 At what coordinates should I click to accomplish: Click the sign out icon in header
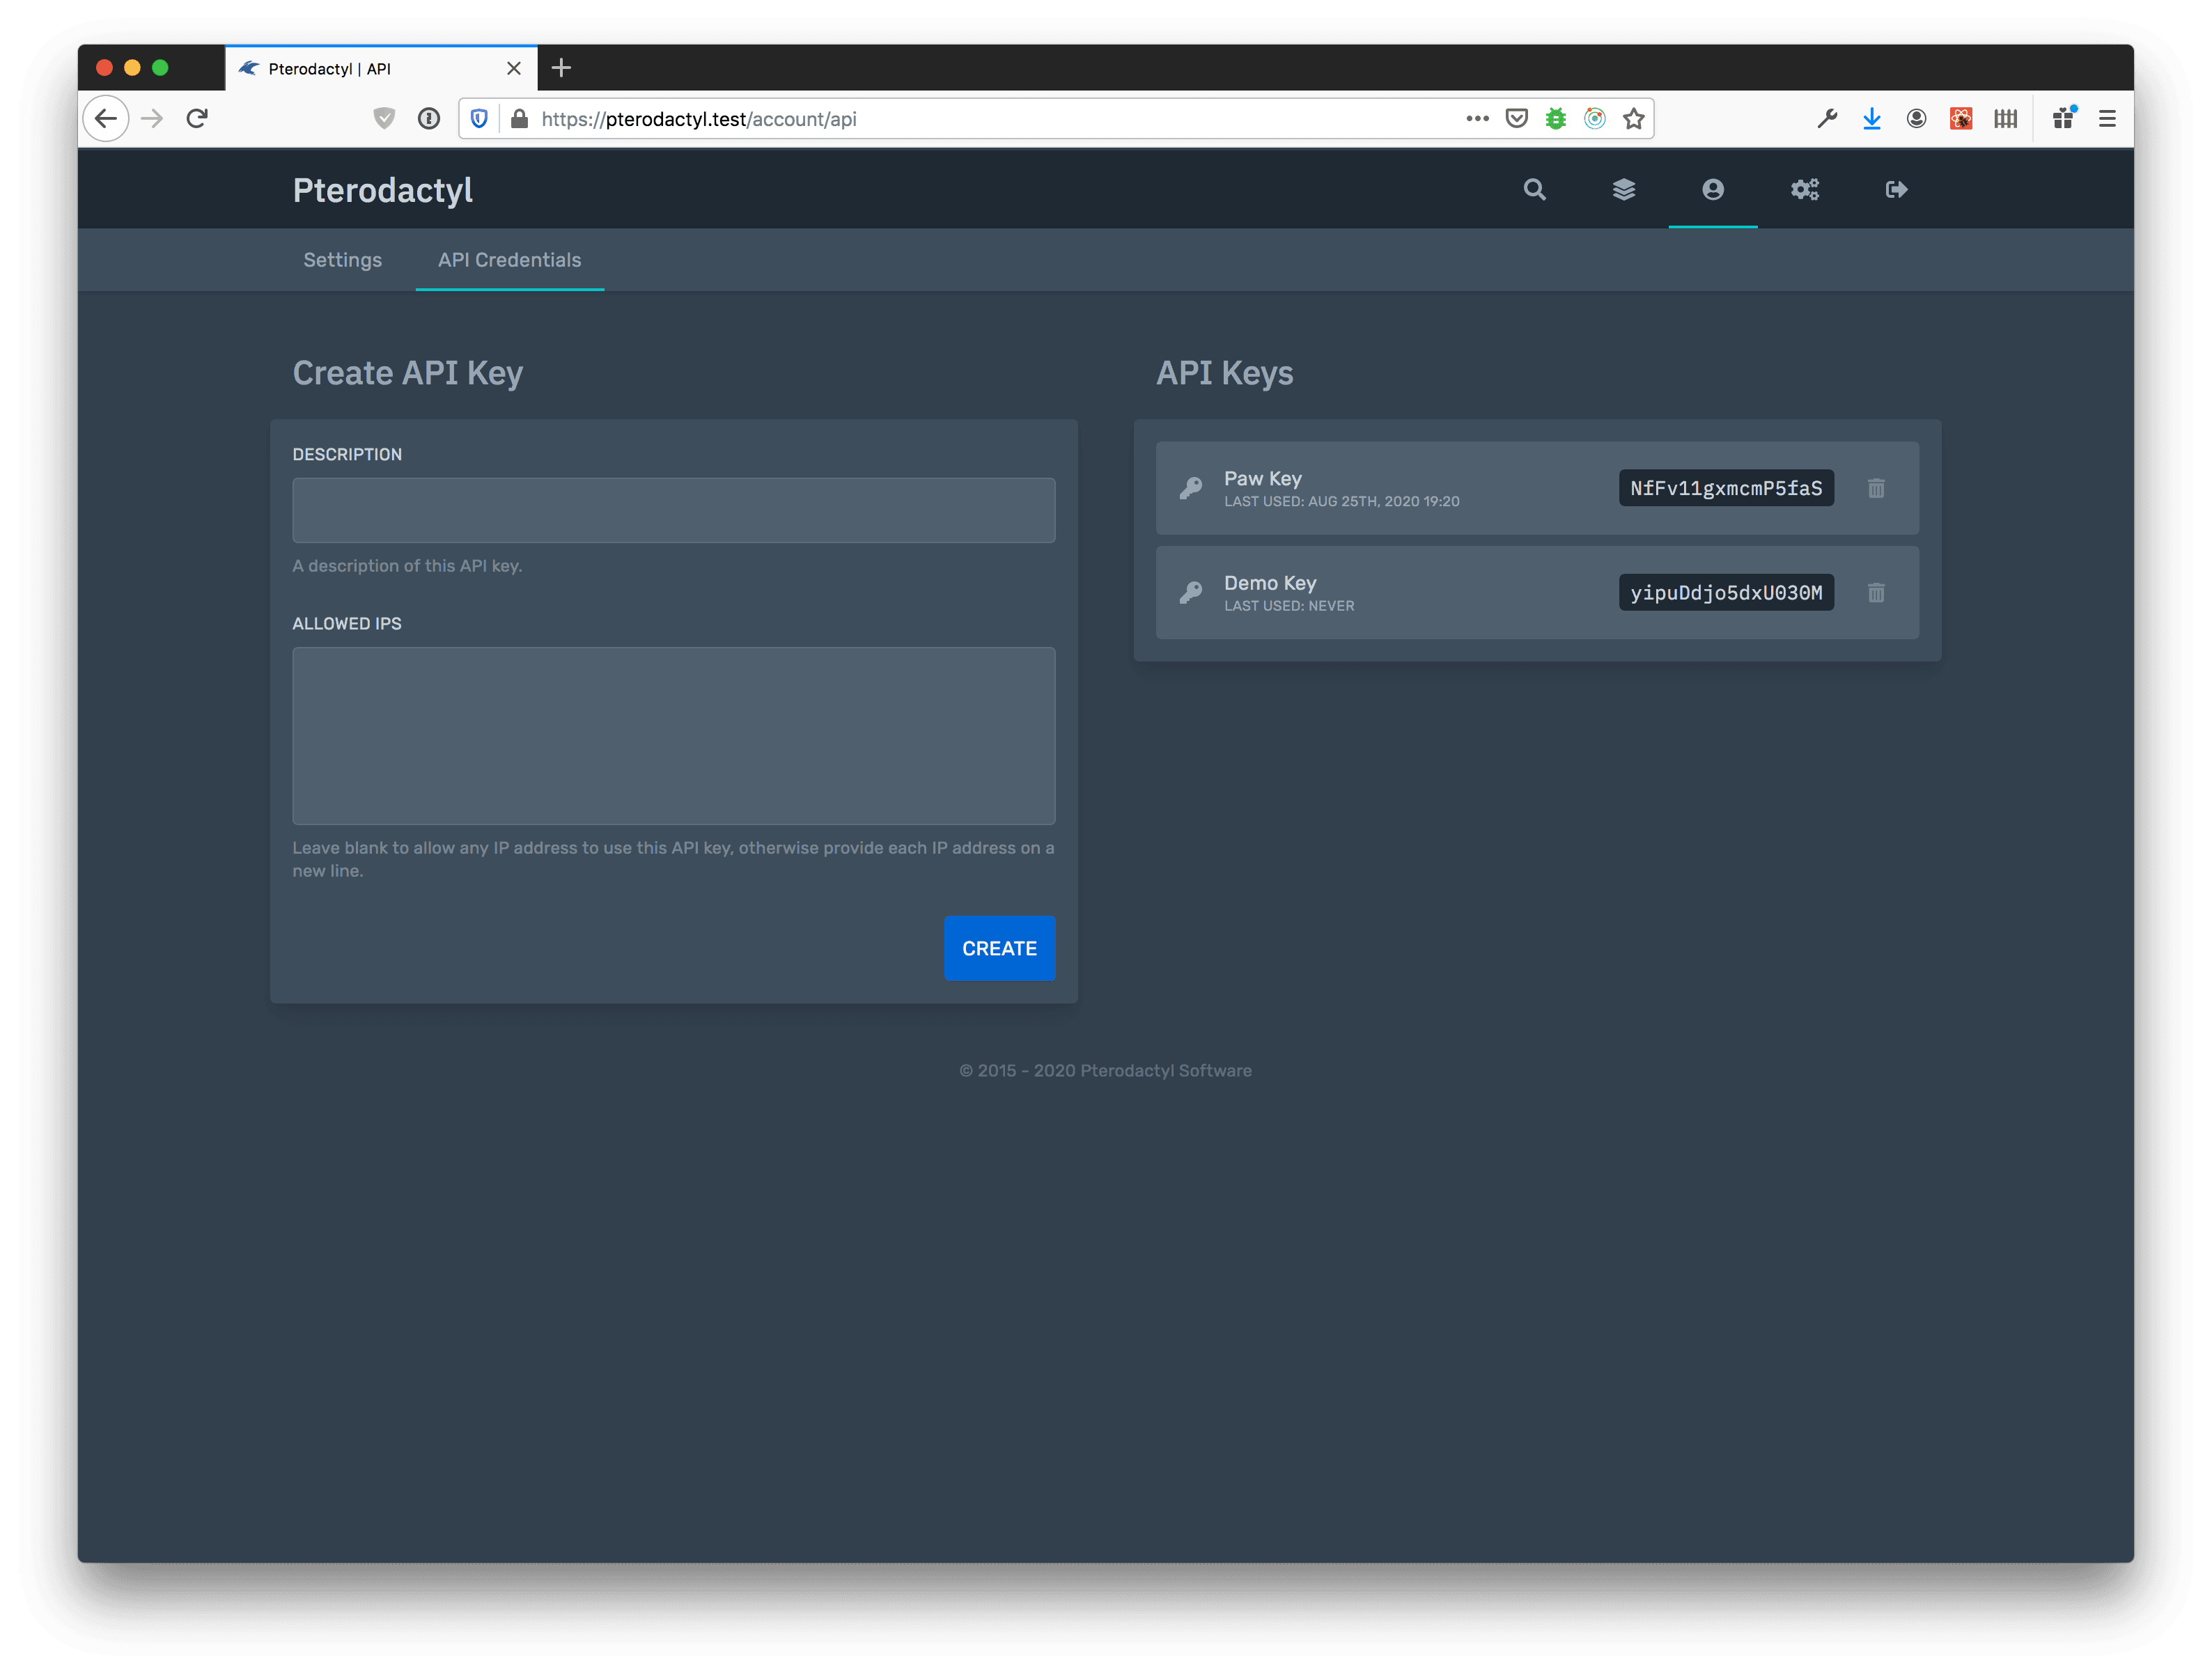pyautogui.click(x=1896, y=190)
